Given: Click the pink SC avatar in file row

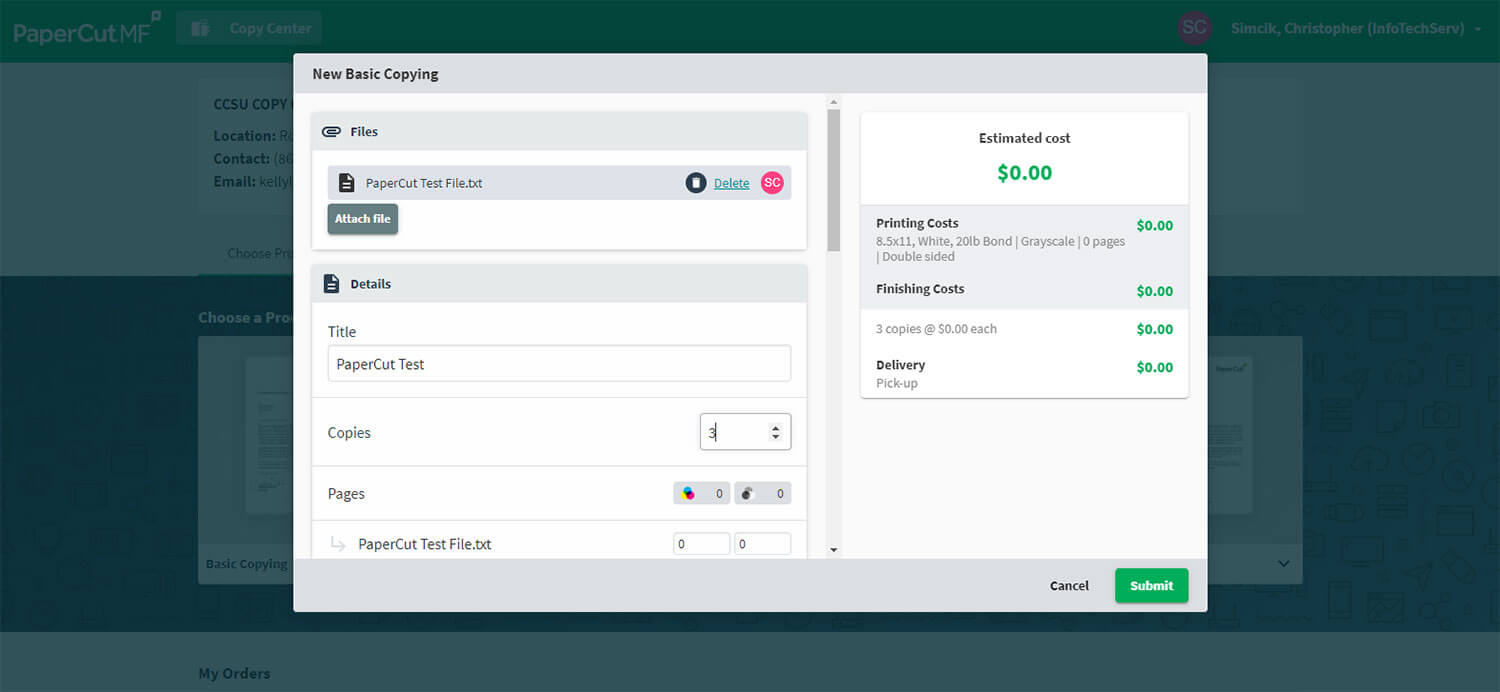Looking at the screenshot, I should (x=772, y=183).
